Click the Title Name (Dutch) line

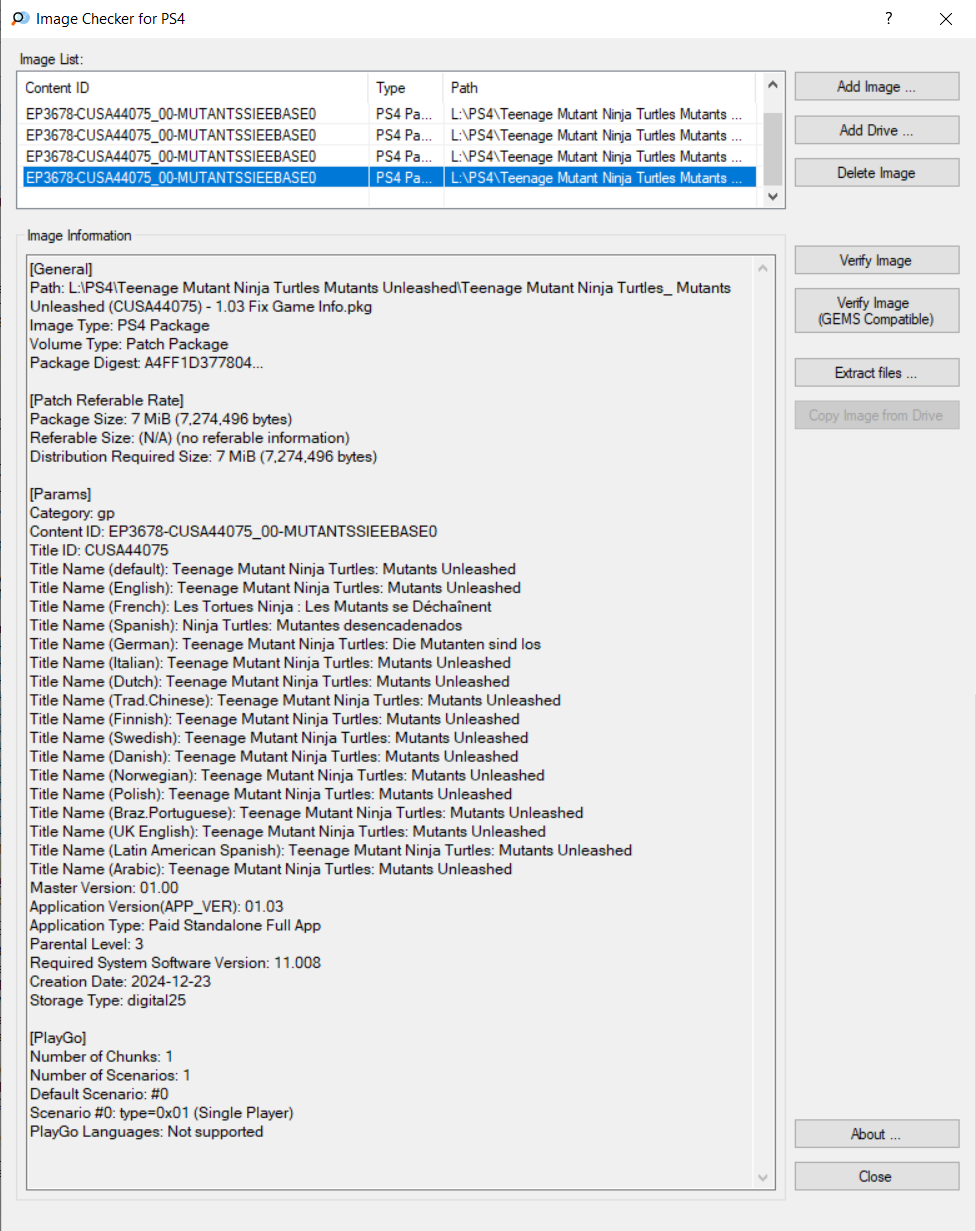[269, 681]
